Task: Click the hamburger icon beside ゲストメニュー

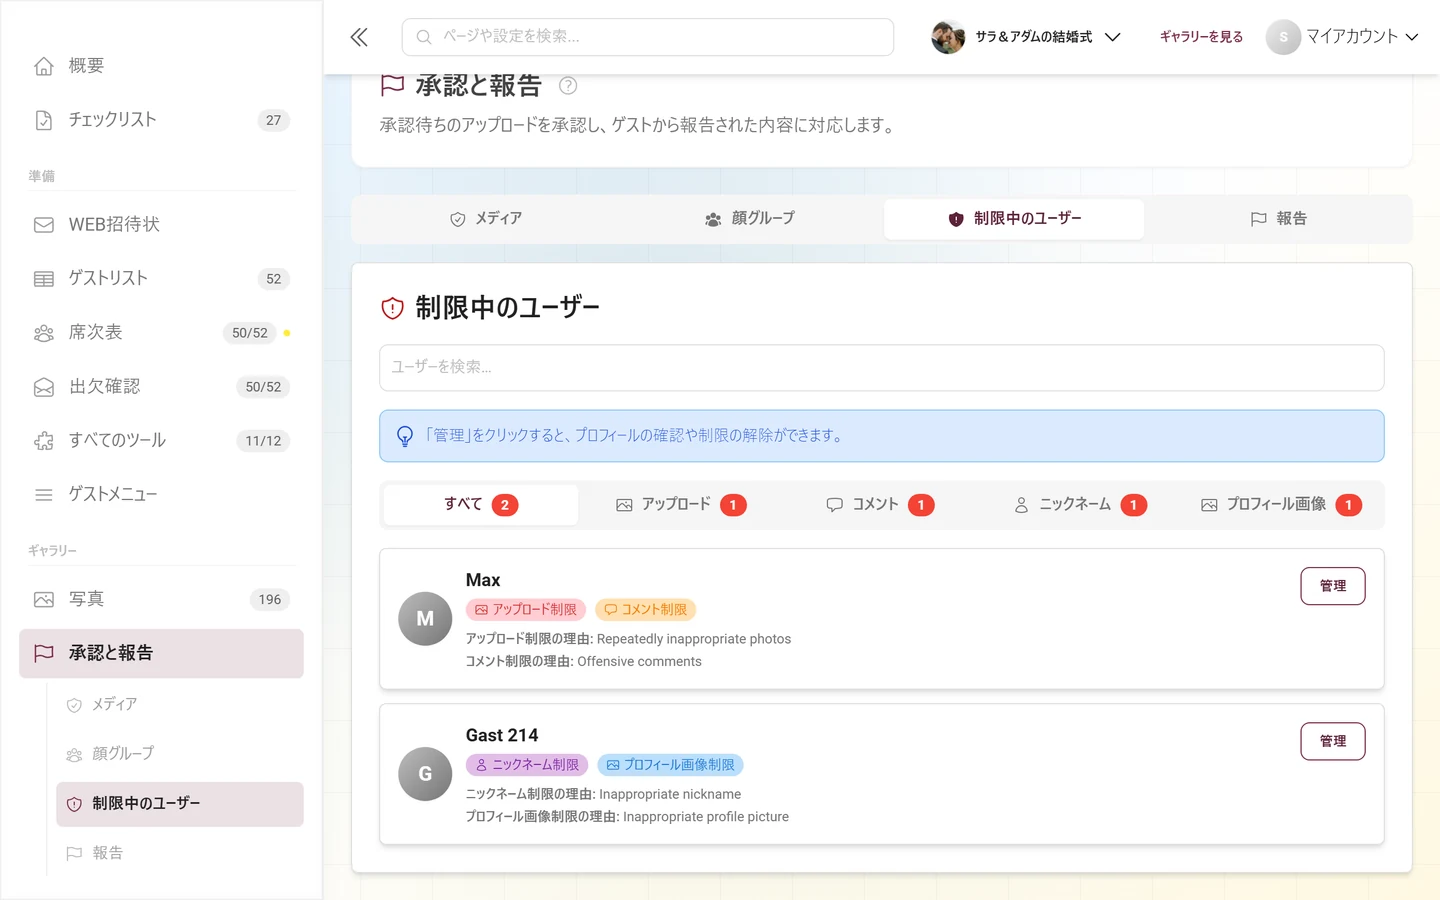Action: click(44, 495)
